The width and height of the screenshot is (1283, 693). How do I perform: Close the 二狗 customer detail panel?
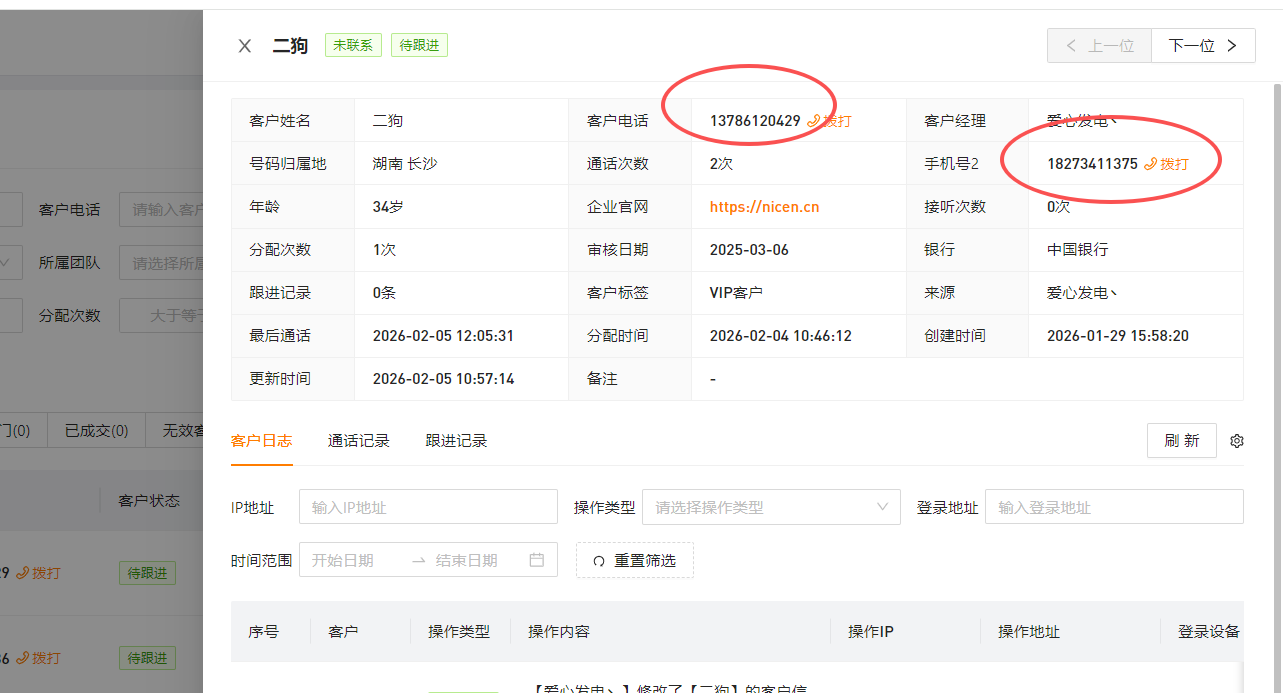tap(245, 46)
